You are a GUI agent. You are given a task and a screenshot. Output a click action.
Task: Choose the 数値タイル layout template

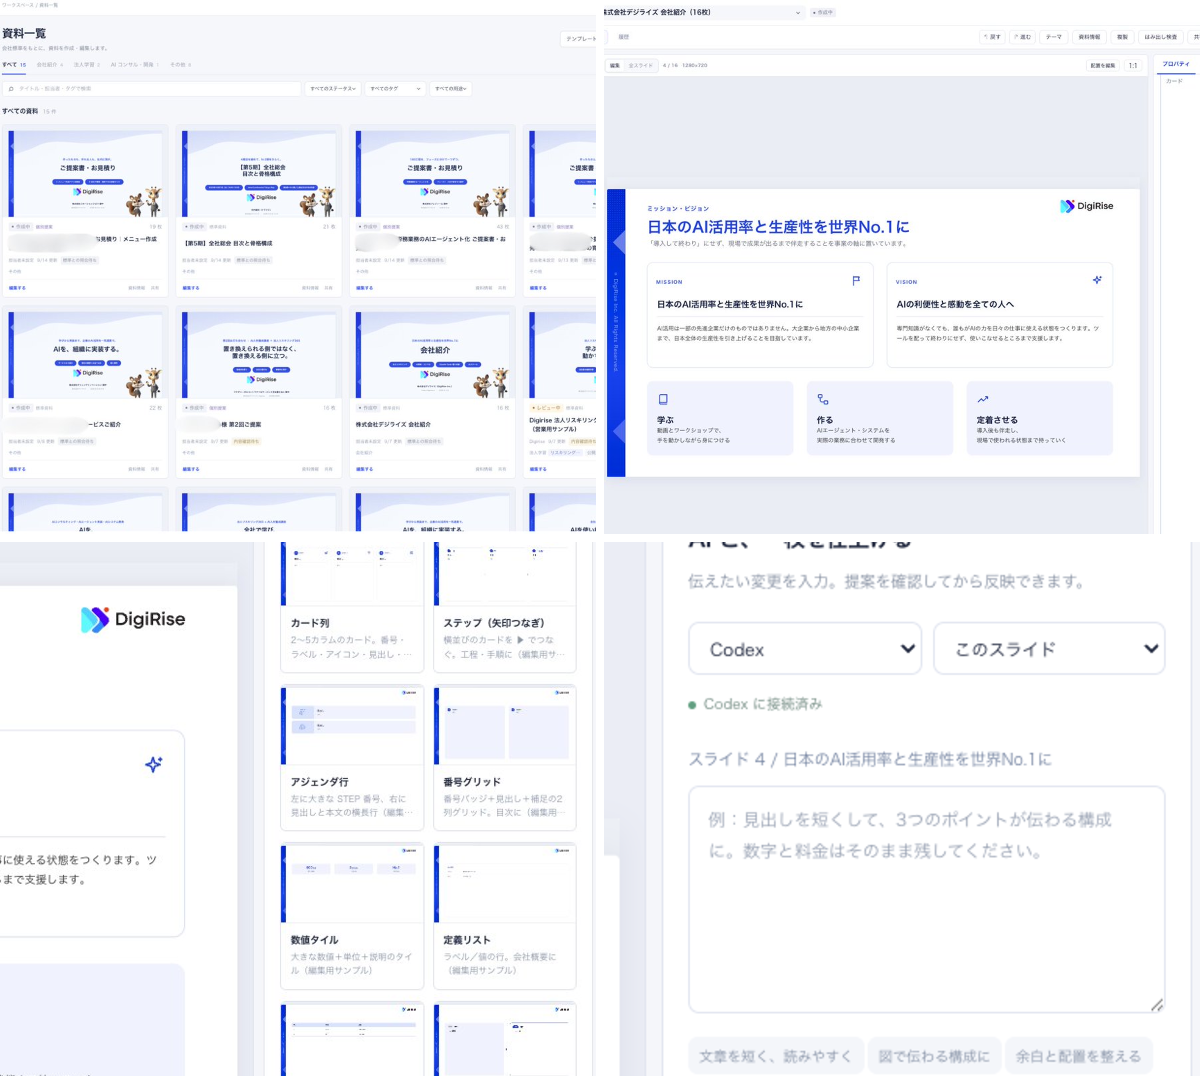tap(352, 916)
